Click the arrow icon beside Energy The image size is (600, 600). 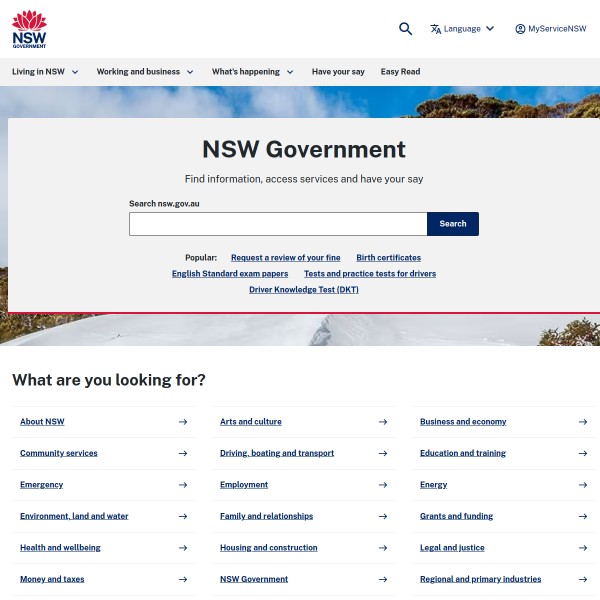click(582, 485)
